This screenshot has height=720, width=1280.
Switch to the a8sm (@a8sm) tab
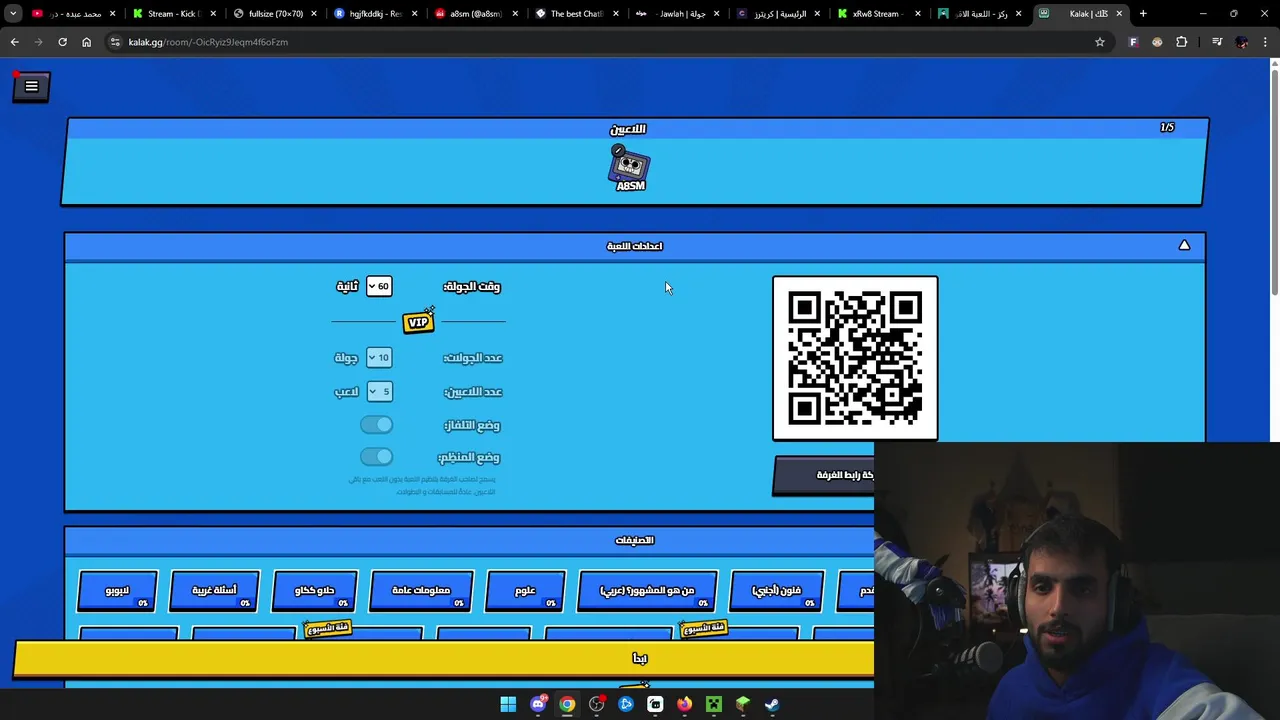coord(476,14)
